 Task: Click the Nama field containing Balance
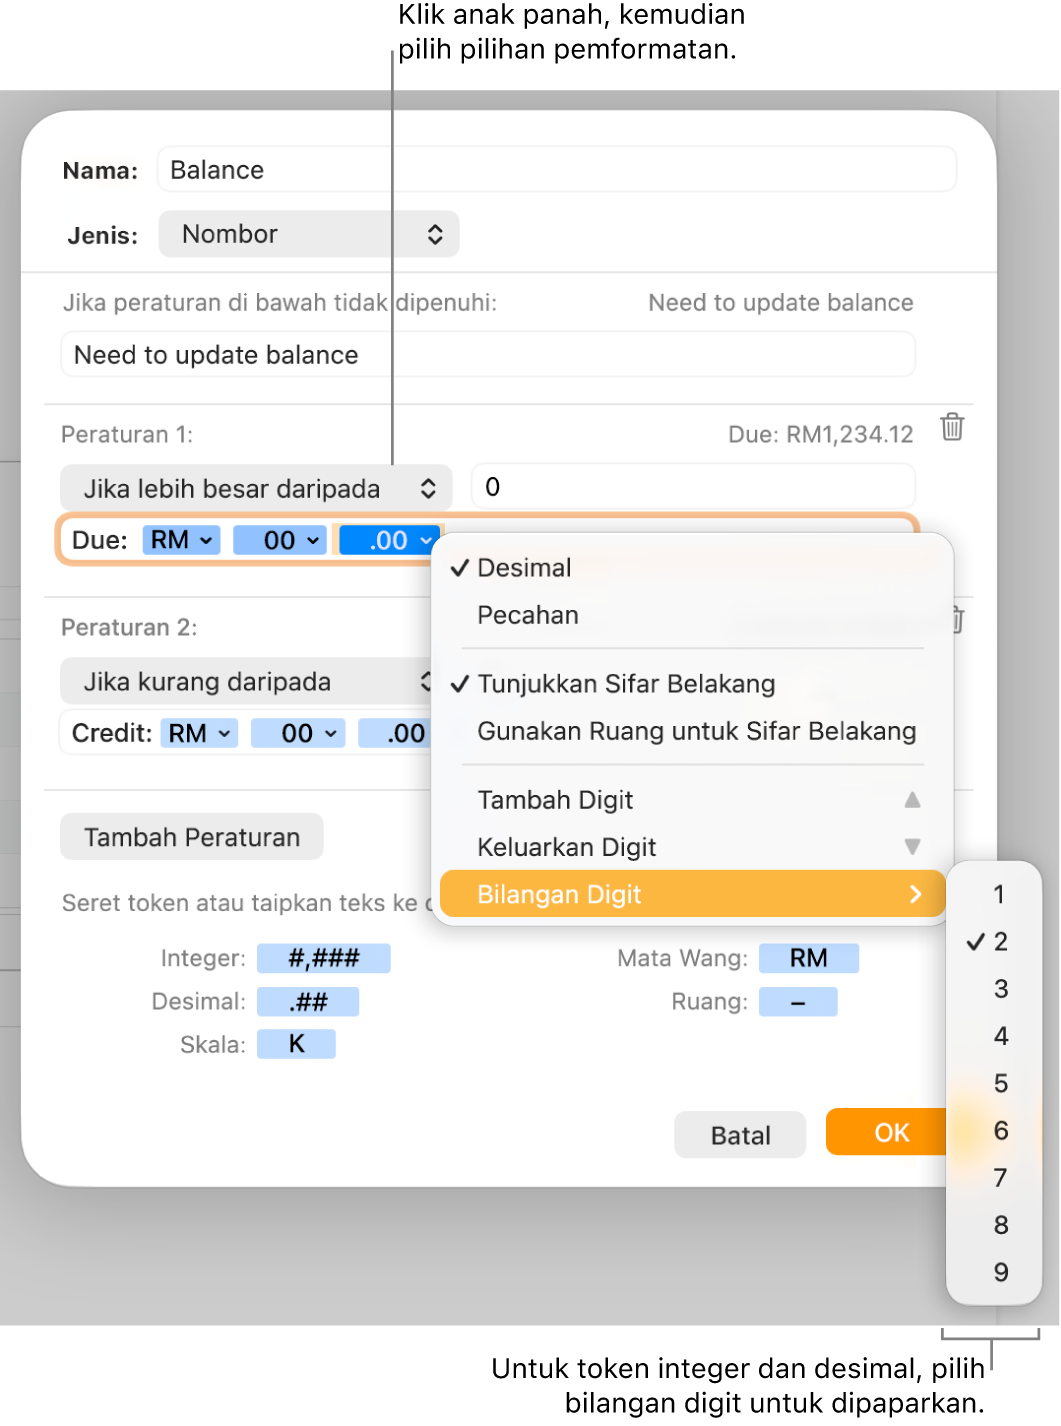[x=557, y=170]
